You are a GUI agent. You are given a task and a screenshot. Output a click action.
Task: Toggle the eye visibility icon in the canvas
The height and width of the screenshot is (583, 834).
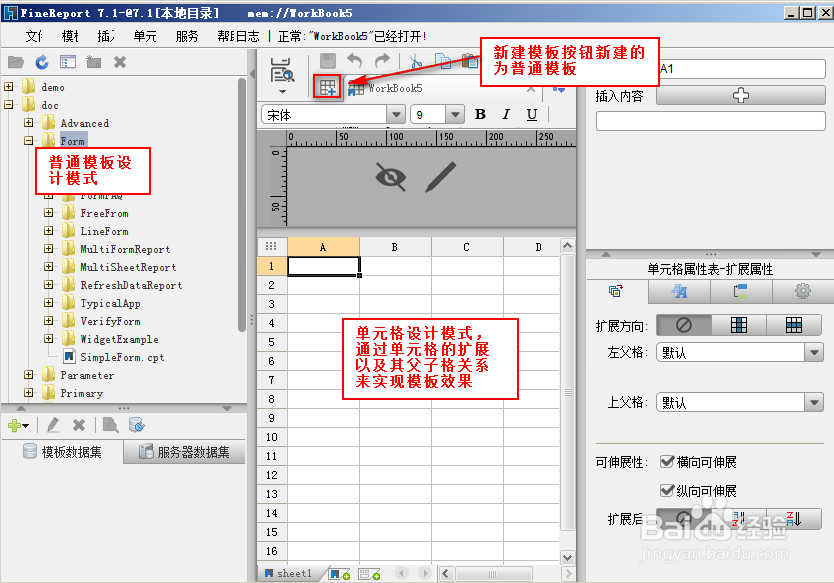[389, 176]
